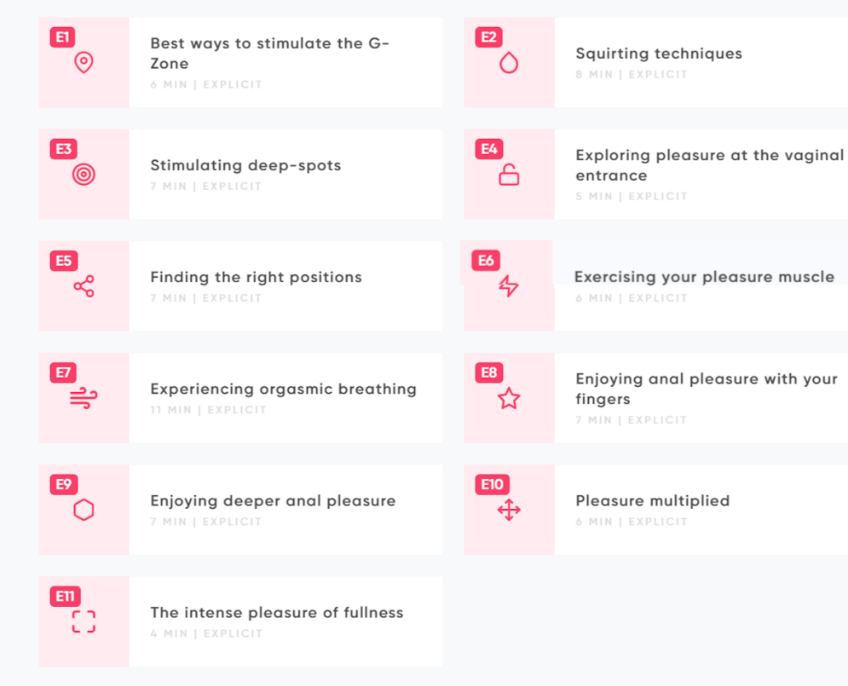Click the open padlock icon in E4
Screen dimensions: 848x686
[x=509, y=174]
